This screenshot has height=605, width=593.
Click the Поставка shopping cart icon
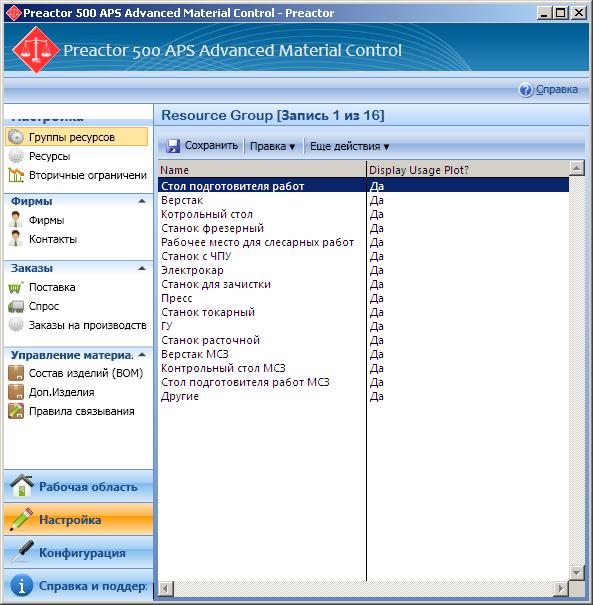tap(16, 287)
